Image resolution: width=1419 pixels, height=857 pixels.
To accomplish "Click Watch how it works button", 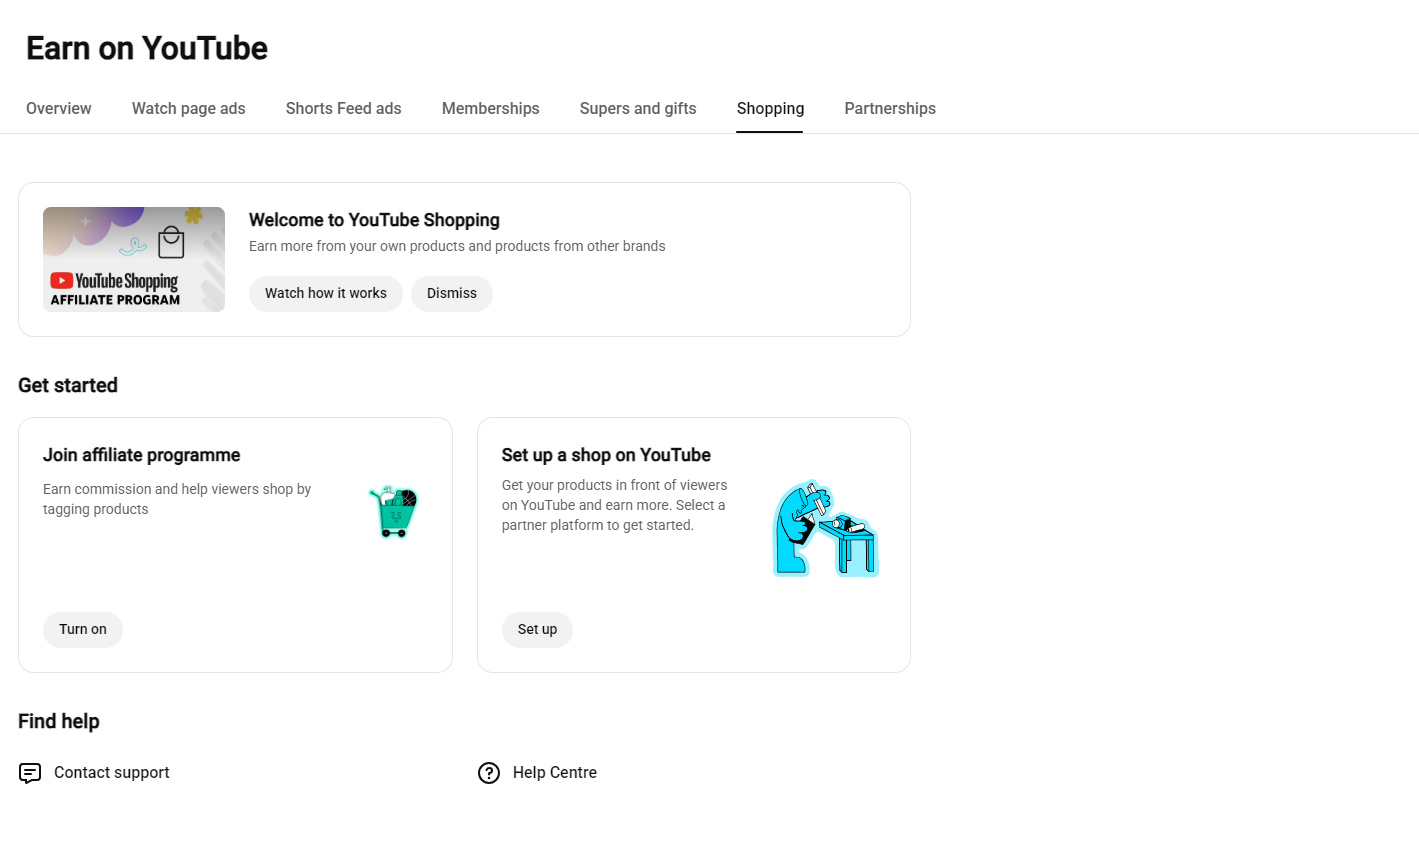I will pyautogui.click(x=326, y=293).
